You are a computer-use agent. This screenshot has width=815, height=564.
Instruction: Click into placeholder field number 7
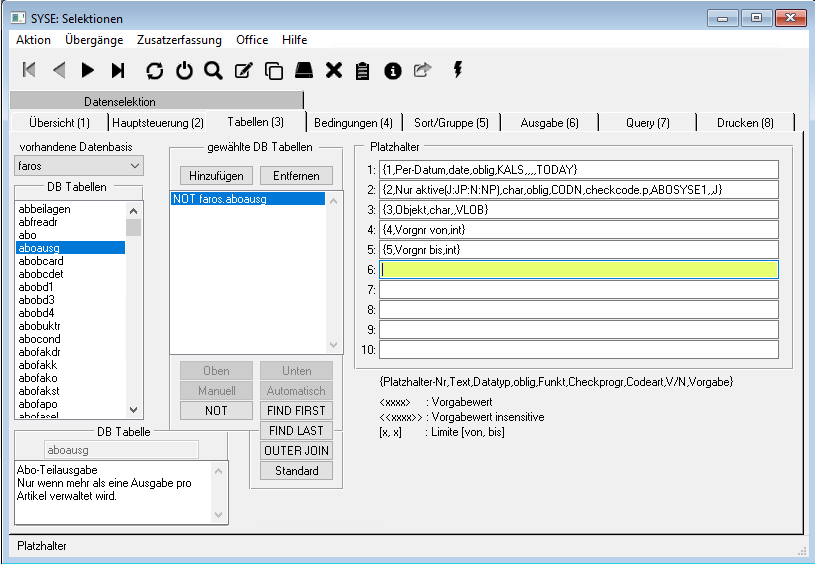578,290
